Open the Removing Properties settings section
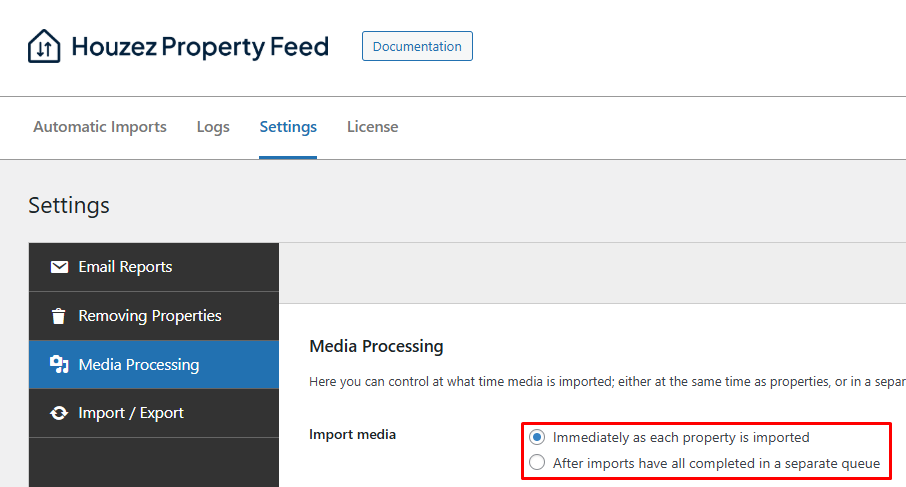This screenshot has height=487, width=906. (x=150, y=316)
